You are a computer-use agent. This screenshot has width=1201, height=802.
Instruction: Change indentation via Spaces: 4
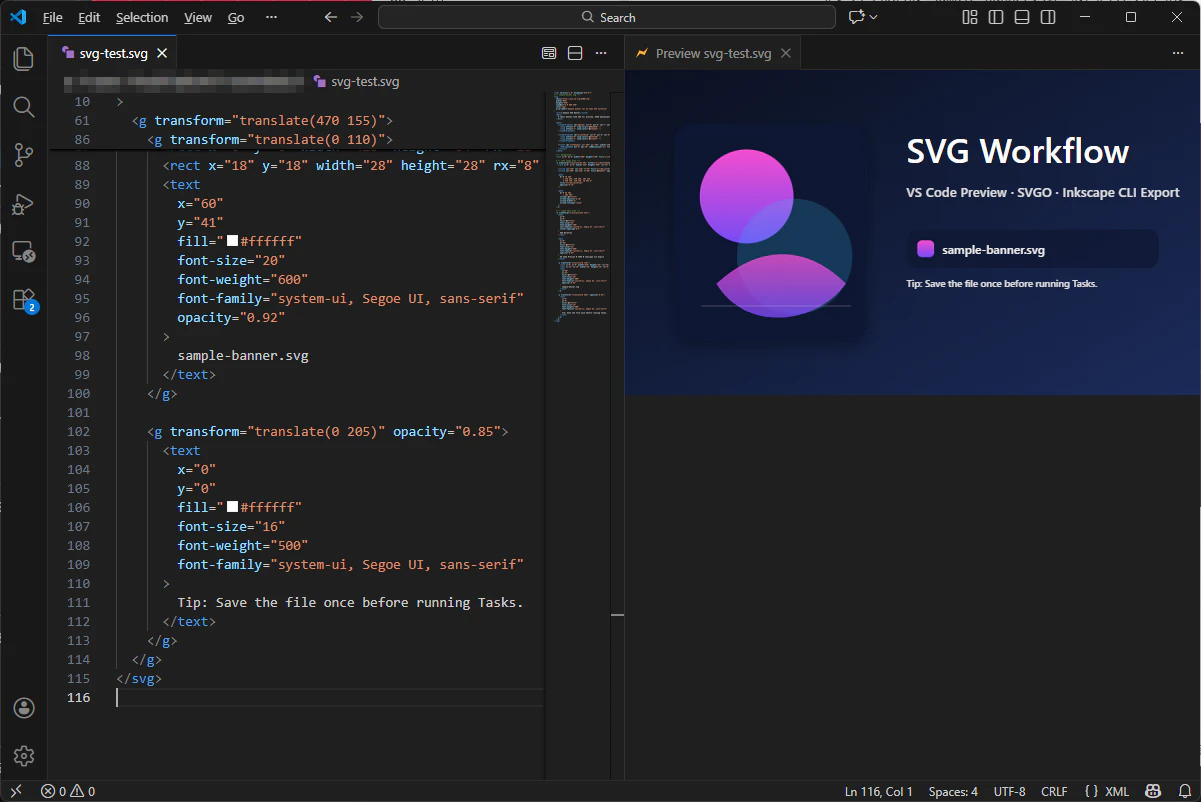(x=953, y=791)
